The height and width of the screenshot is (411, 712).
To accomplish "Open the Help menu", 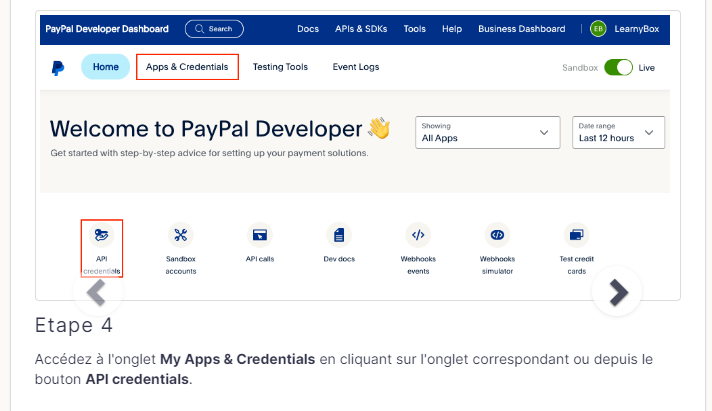I will click(452, 29).
